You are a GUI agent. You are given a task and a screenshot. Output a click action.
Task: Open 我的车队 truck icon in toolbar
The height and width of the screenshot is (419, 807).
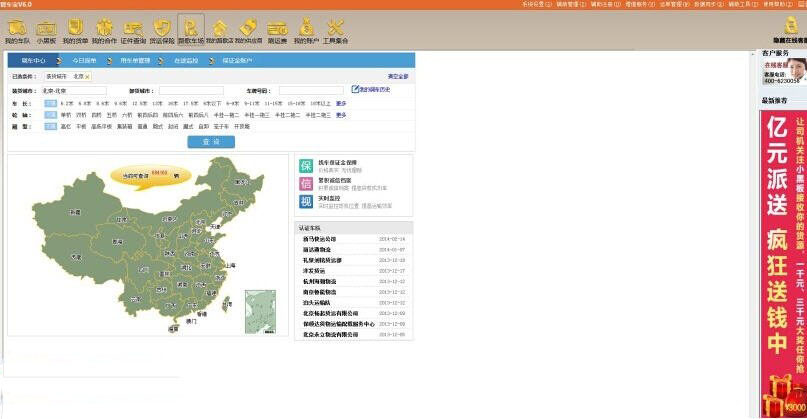[x=17, y=31]
